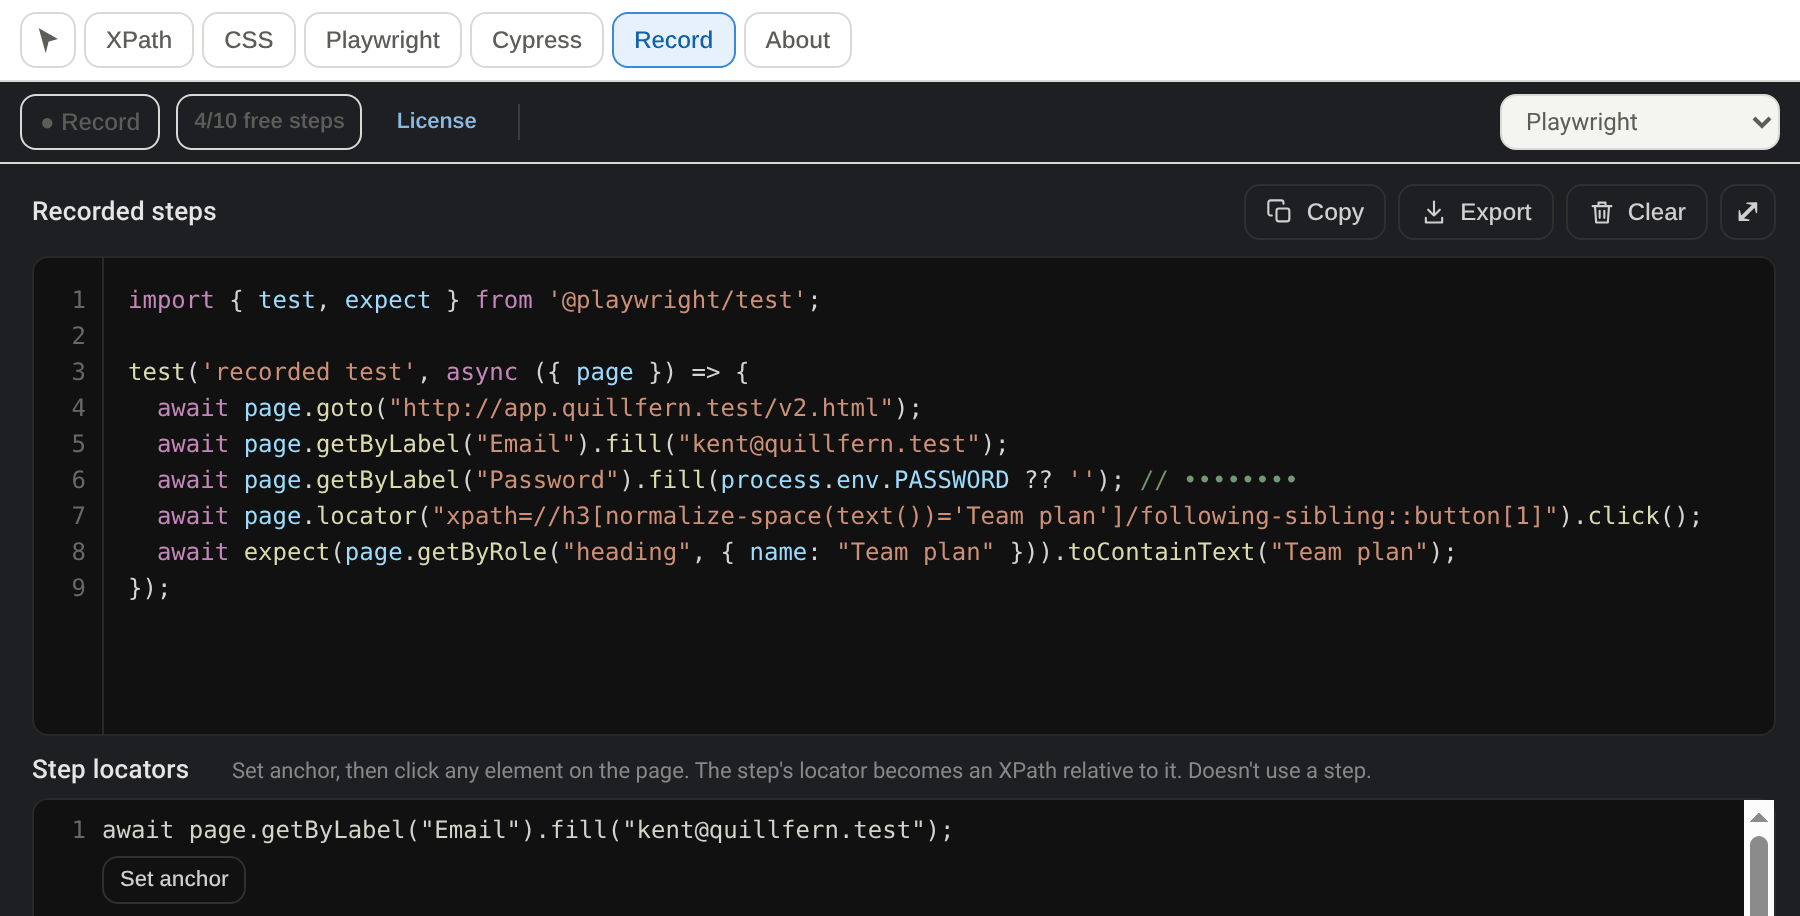Open the XPath tab
Viewport: 1800px width, 916px height.
coord(139,40)
